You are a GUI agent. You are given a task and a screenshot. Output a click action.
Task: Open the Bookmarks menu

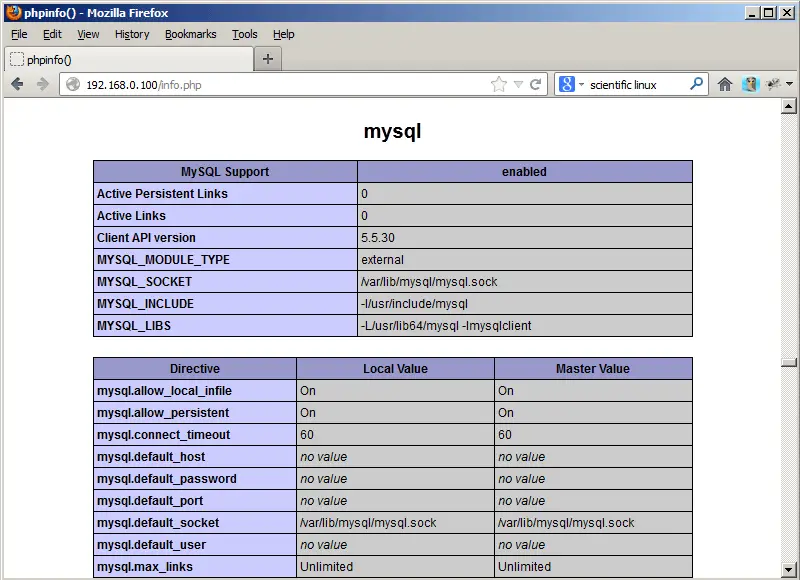(x=190, y=34)
